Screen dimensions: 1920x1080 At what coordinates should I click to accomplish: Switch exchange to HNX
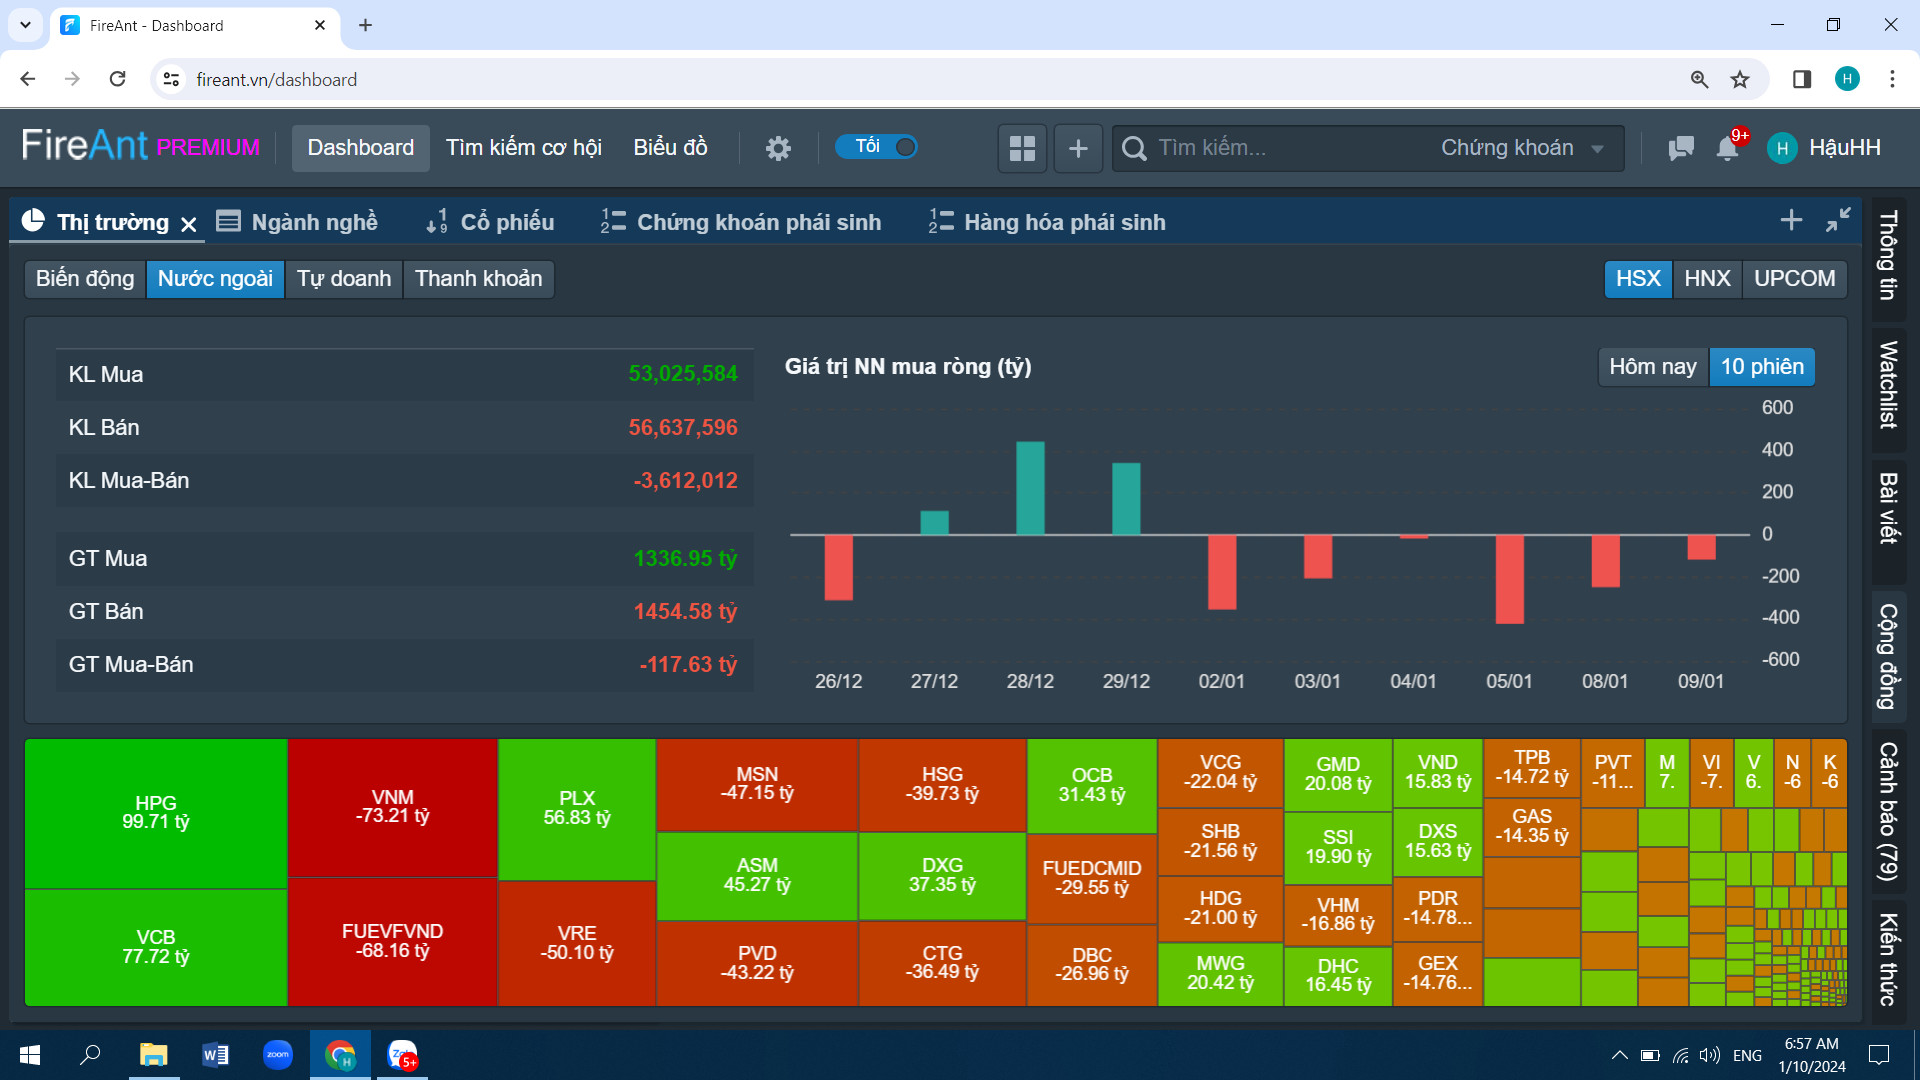1707,278
